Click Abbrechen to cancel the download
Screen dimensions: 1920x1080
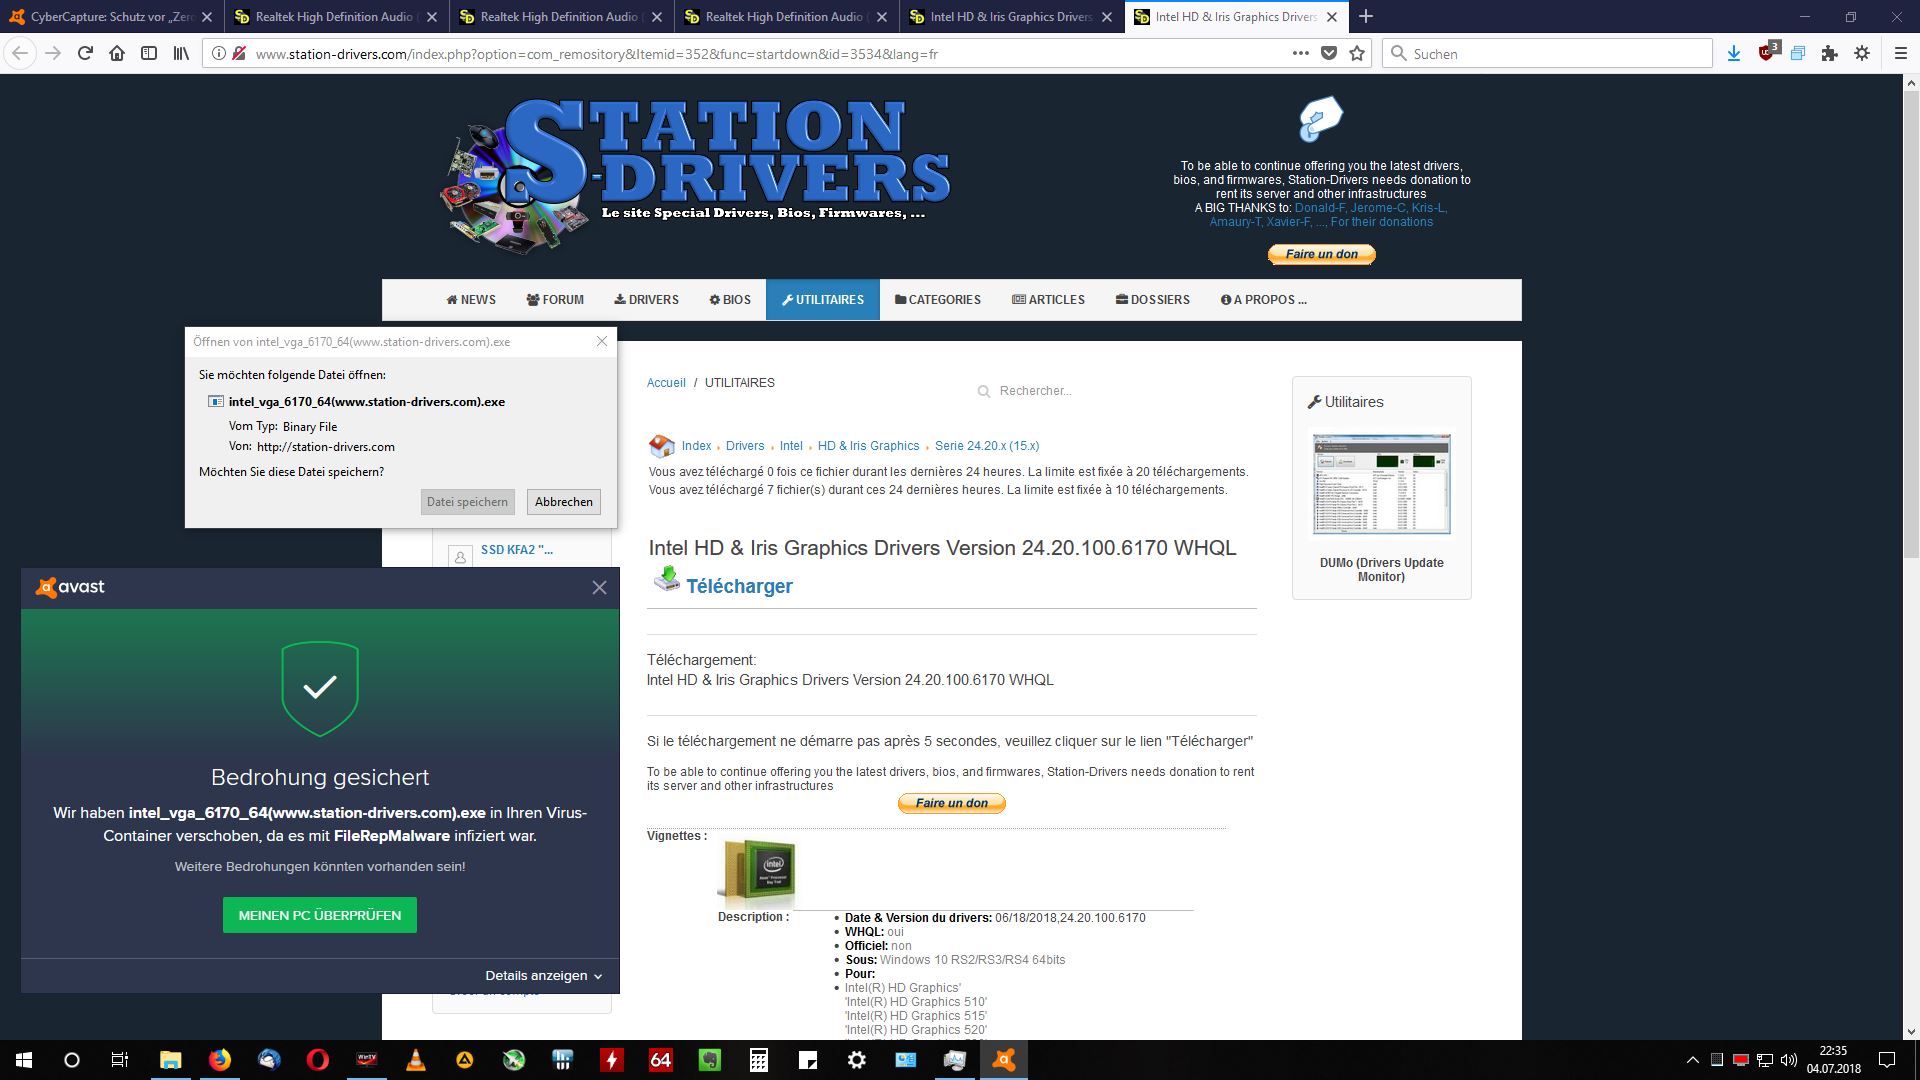click(x=563, y=501)
